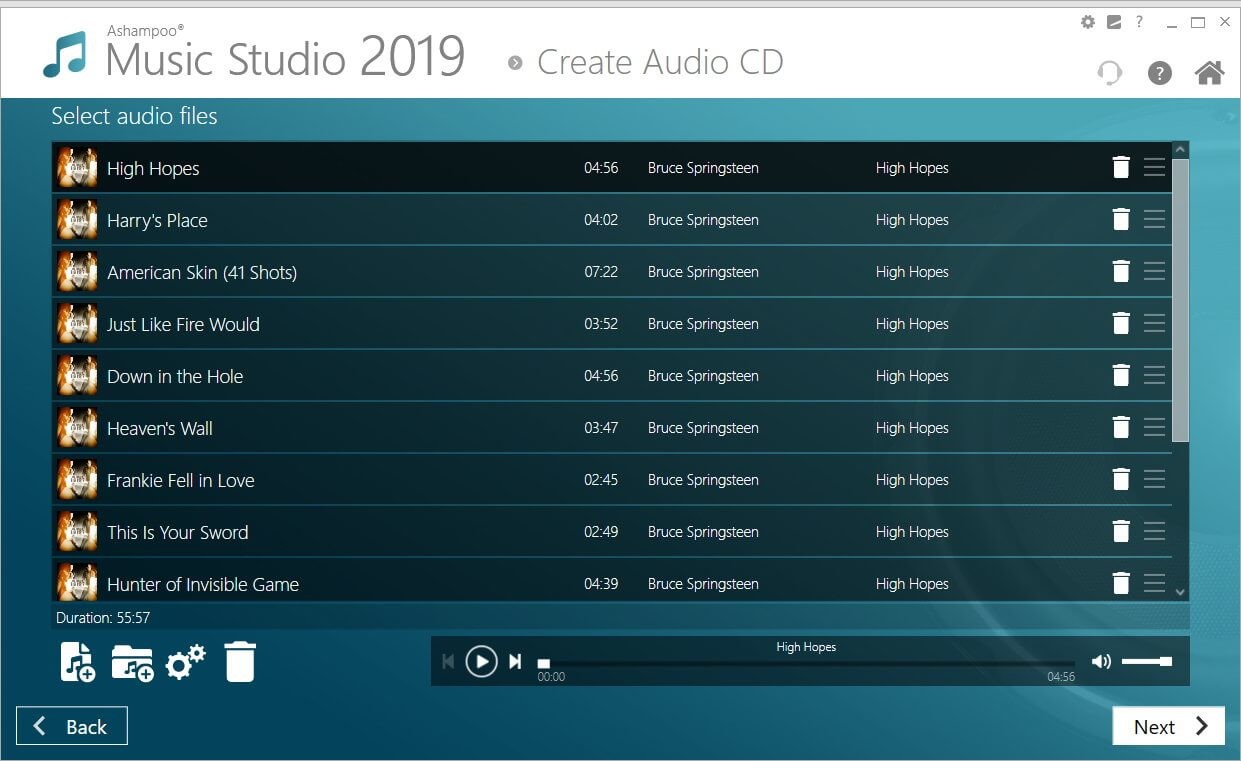Screen dimensions: 1241x761
Task: Add audio files to the track list
Action: coord(77,661)
